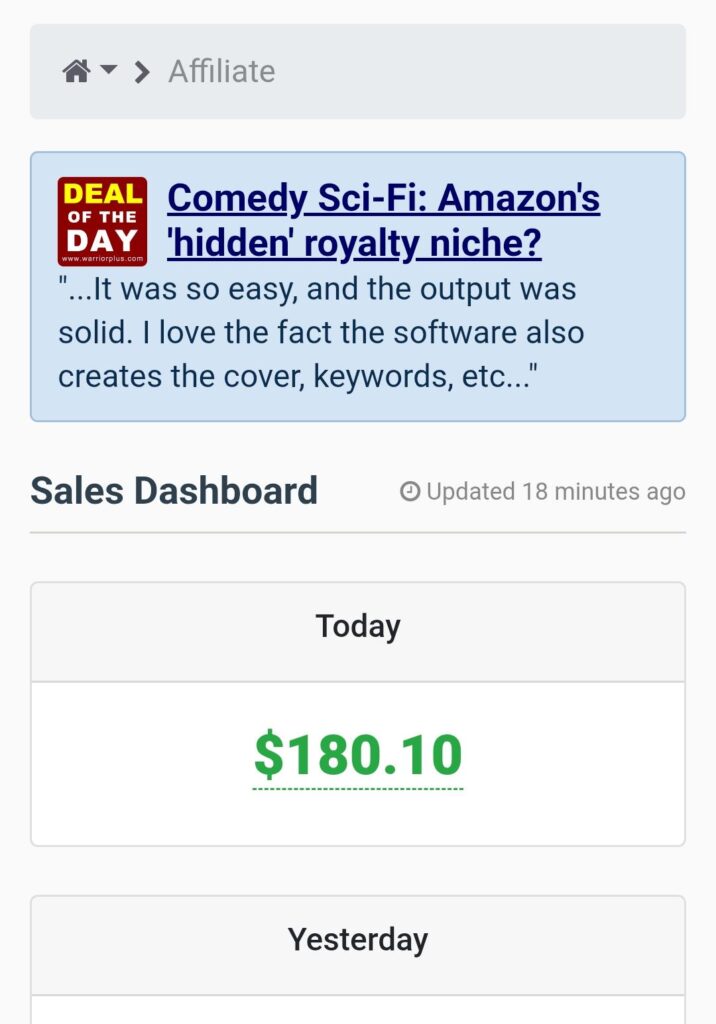
Task: Click the warriorplus.com text on the deal badge
Action: coord(102,259)
